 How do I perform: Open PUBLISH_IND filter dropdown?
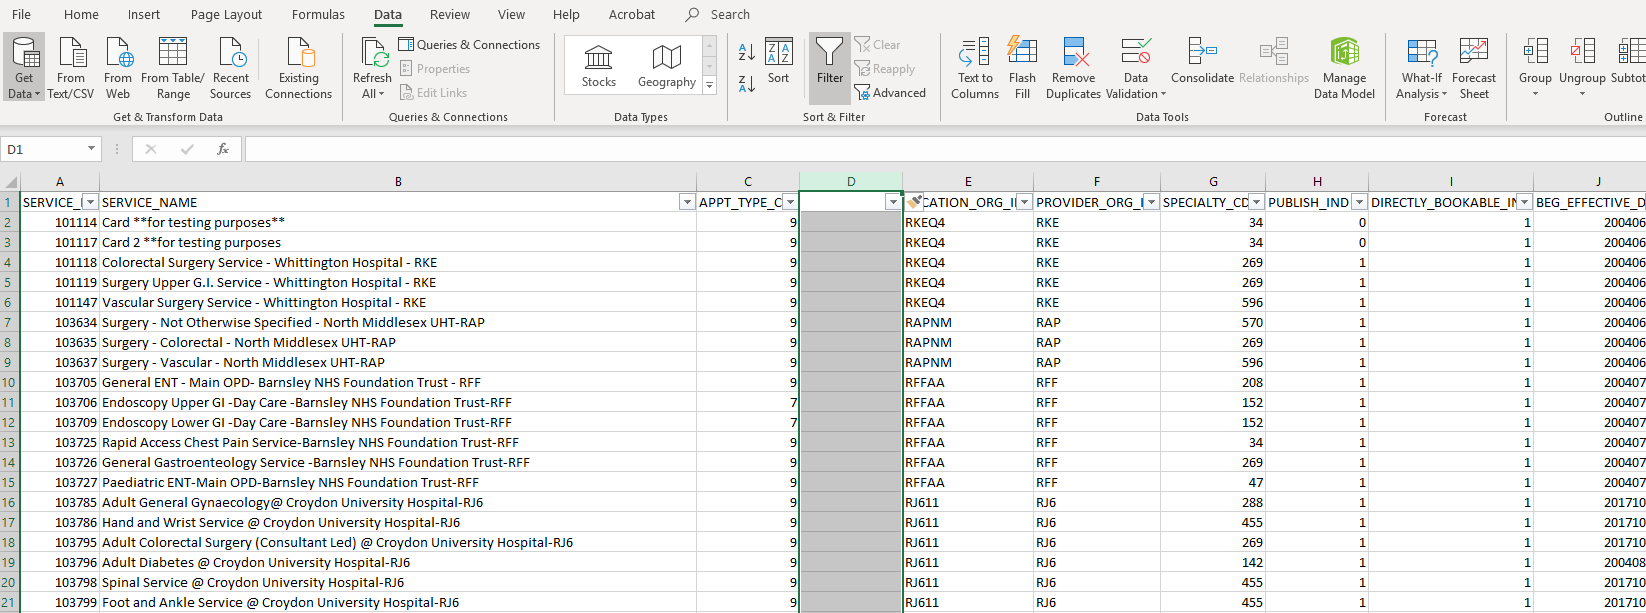coord(1359,202)
